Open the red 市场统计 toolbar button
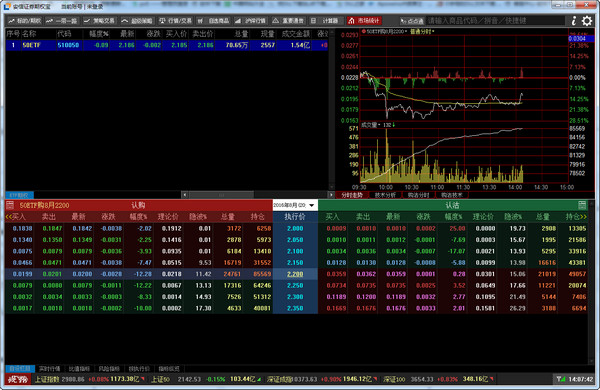 pyautogui.click(x=365, y=21)
